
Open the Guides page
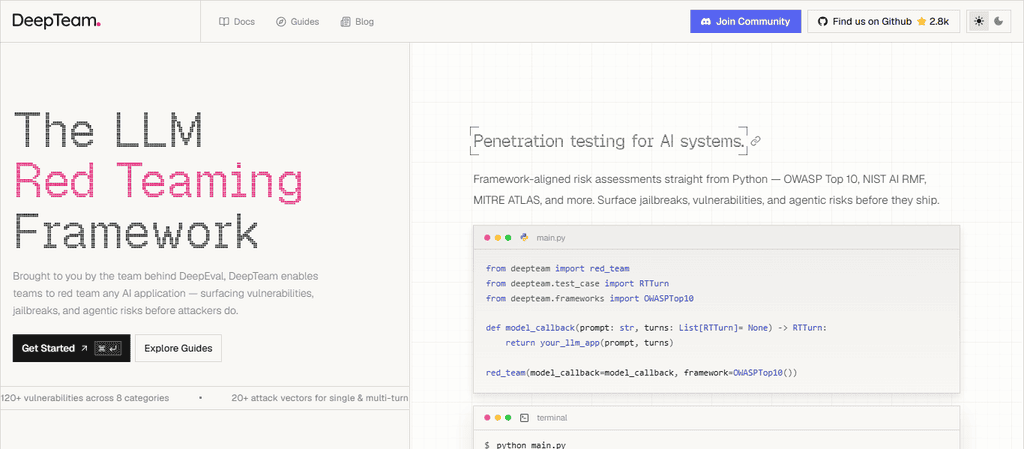pos(297,22)
